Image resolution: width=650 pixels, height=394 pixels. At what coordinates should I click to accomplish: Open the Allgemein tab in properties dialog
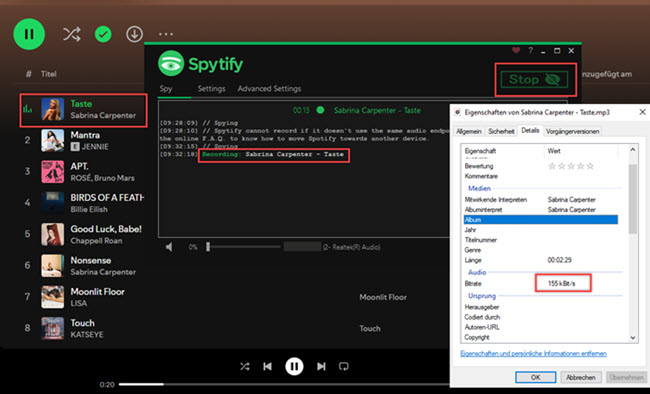click(x=469, y=131)
